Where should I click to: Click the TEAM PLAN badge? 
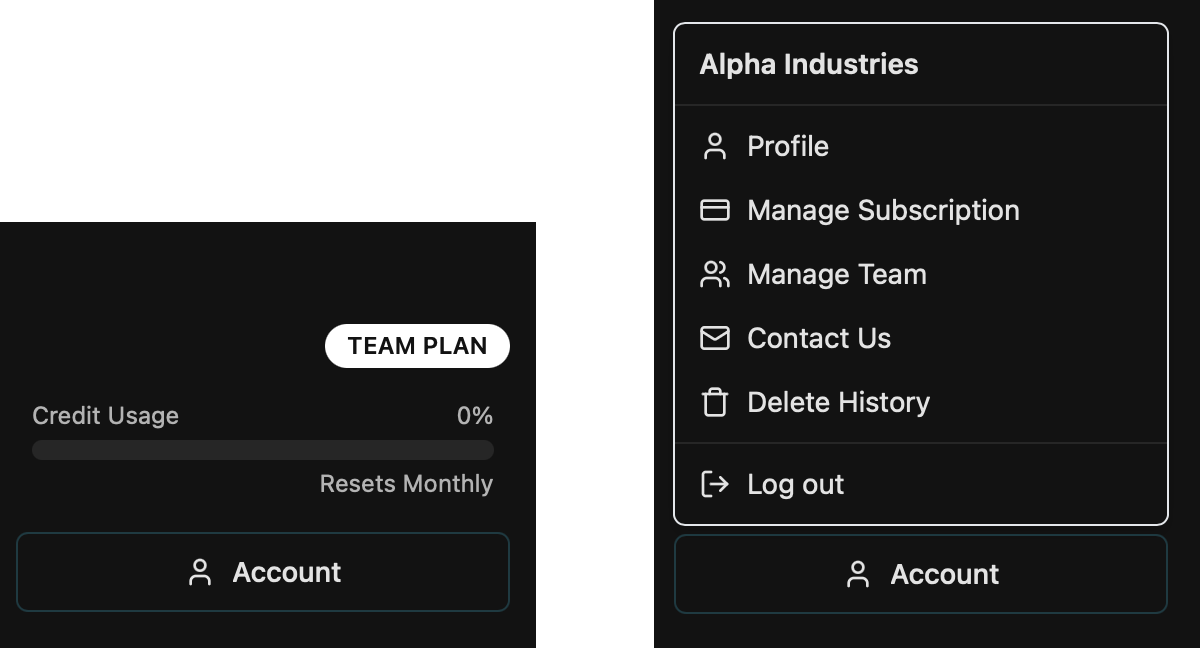[417, 346]
